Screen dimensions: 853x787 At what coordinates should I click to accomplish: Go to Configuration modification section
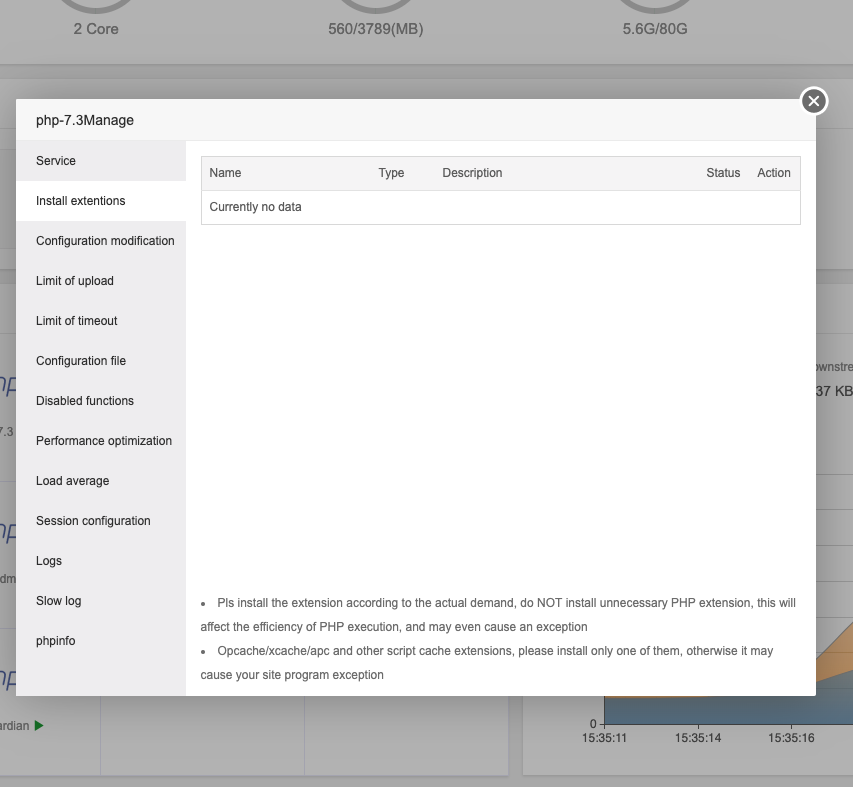[105, 241]
